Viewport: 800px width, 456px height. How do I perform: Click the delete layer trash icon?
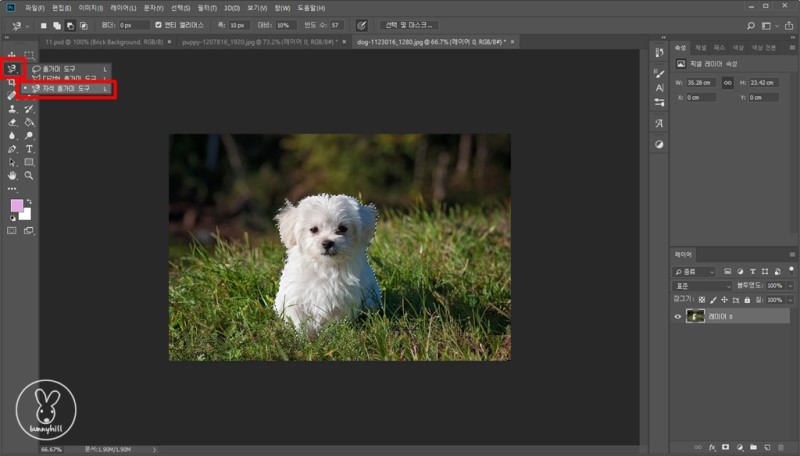point(779,447)
